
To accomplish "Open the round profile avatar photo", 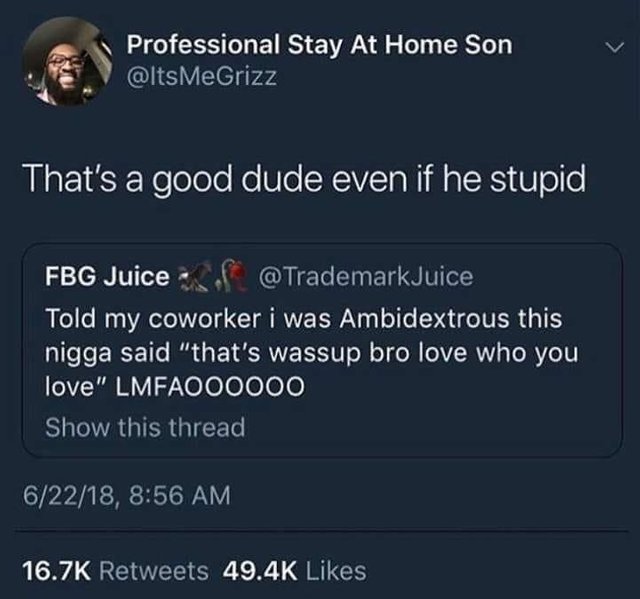I will click(x=67, y=61).
